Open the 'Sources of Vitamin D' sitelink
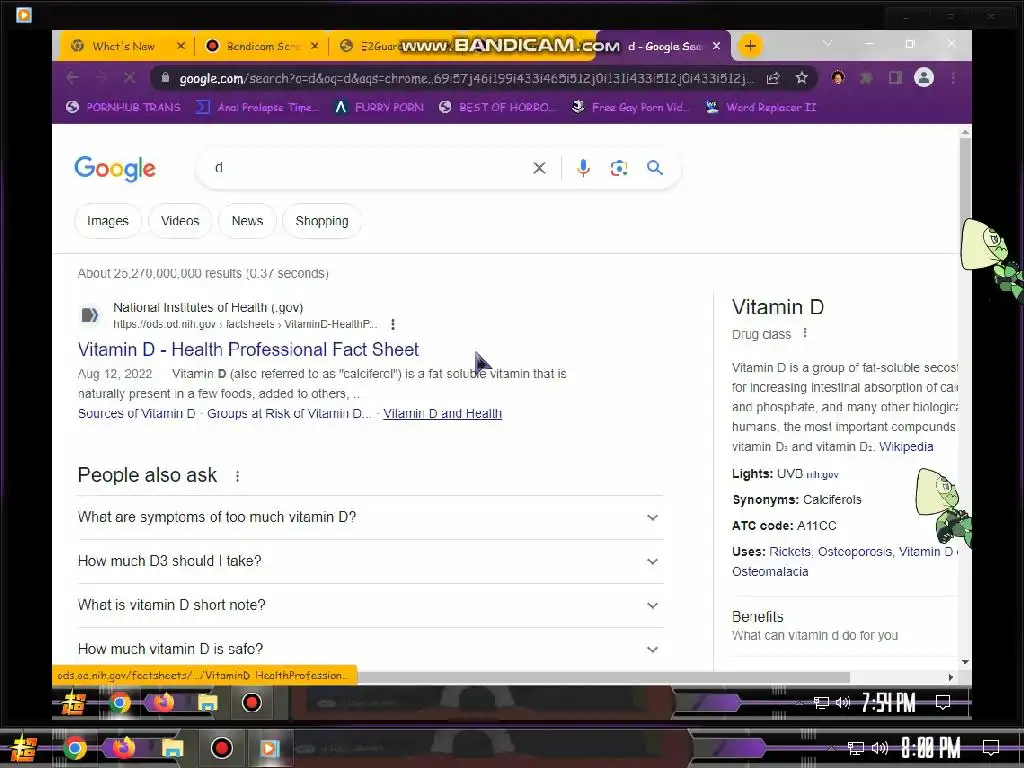The width and height of the screenshot is (1024, 768). coord(136,413)
